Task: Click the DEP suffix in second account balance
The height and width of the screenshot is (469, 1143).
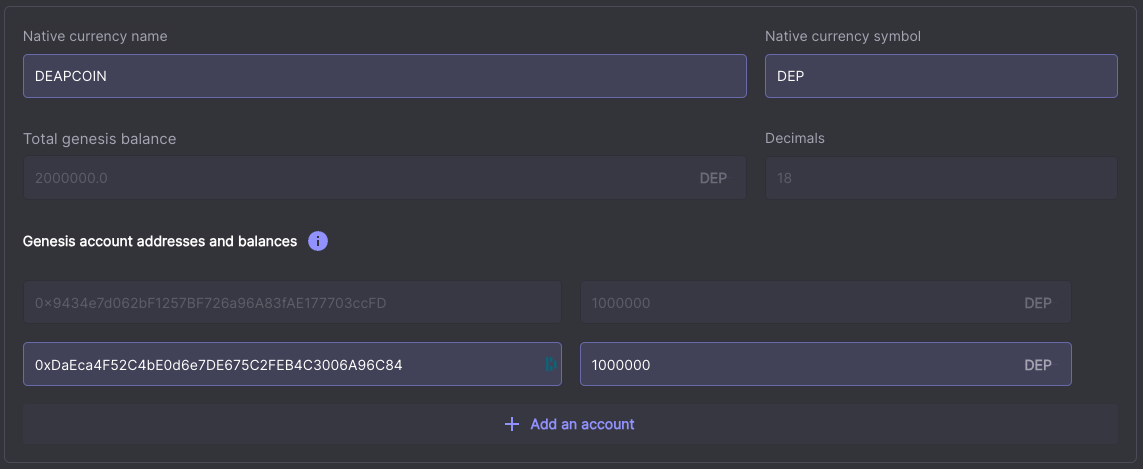Action: (1038, 365)
